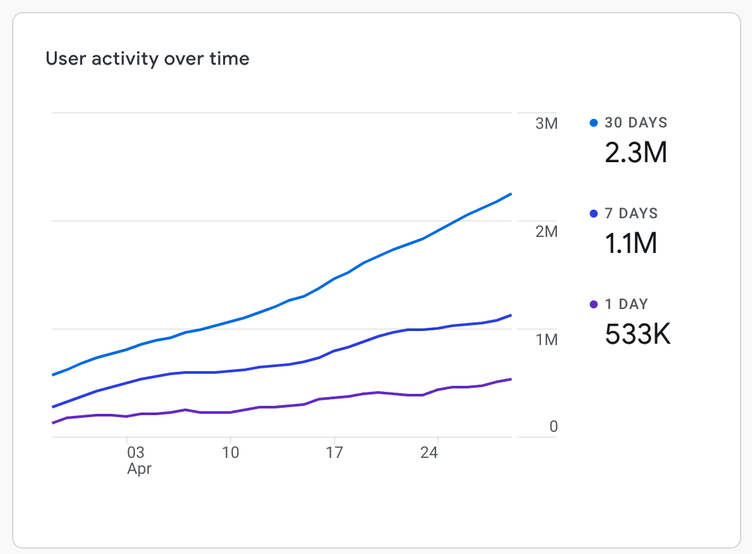Click the 17 date axis label

click(334, 453)
